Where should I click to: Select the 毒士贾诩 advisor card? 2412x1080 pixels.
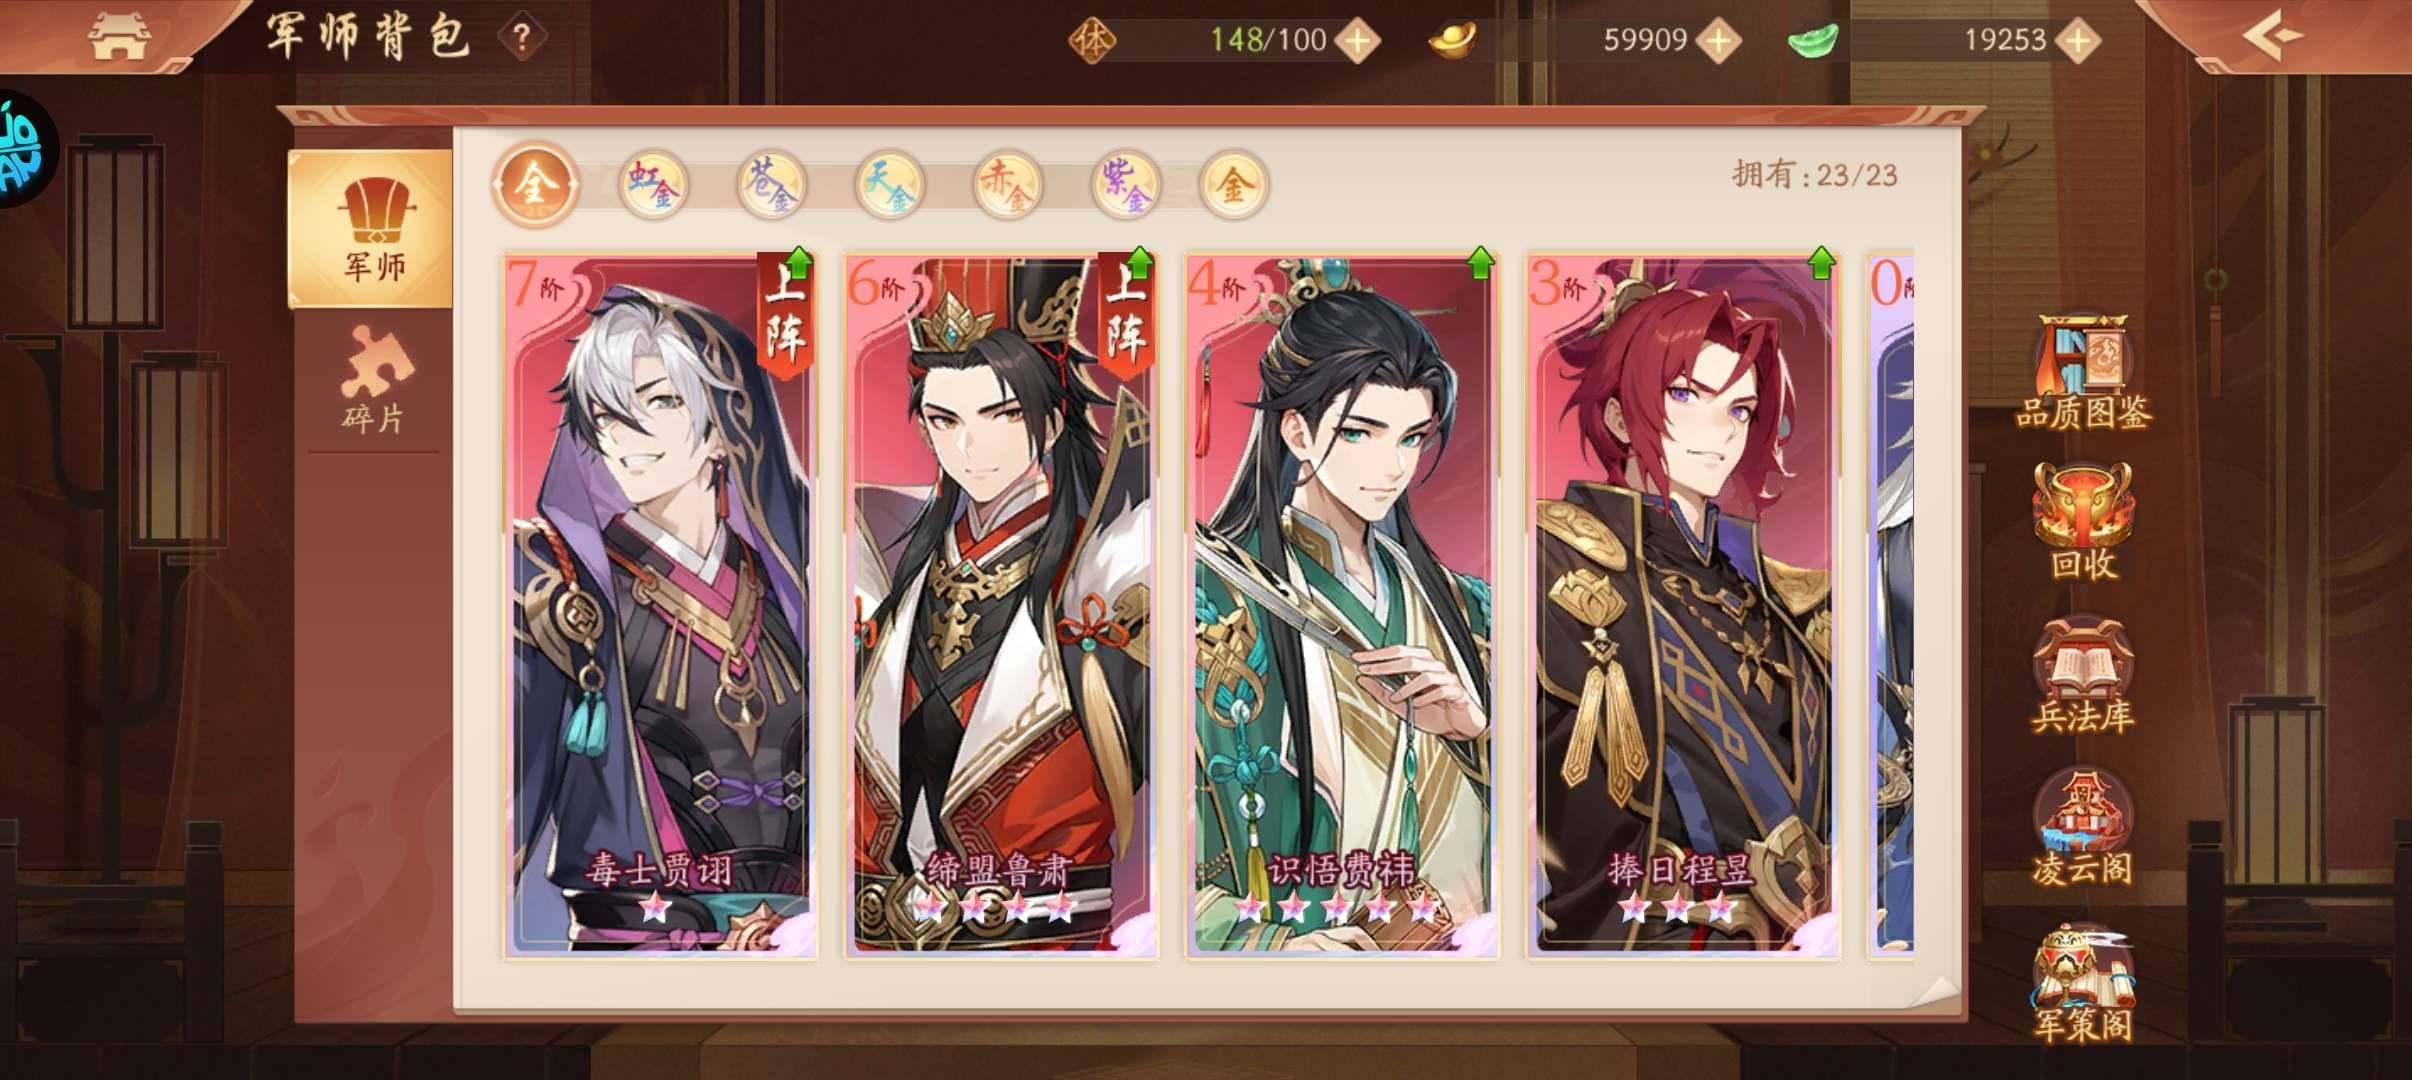[x=660, y=605]
